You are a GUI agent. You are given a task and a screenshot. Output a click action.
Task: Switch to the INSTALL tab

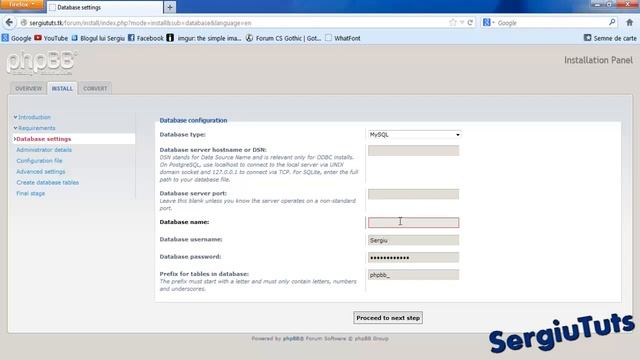click(62, 89)
